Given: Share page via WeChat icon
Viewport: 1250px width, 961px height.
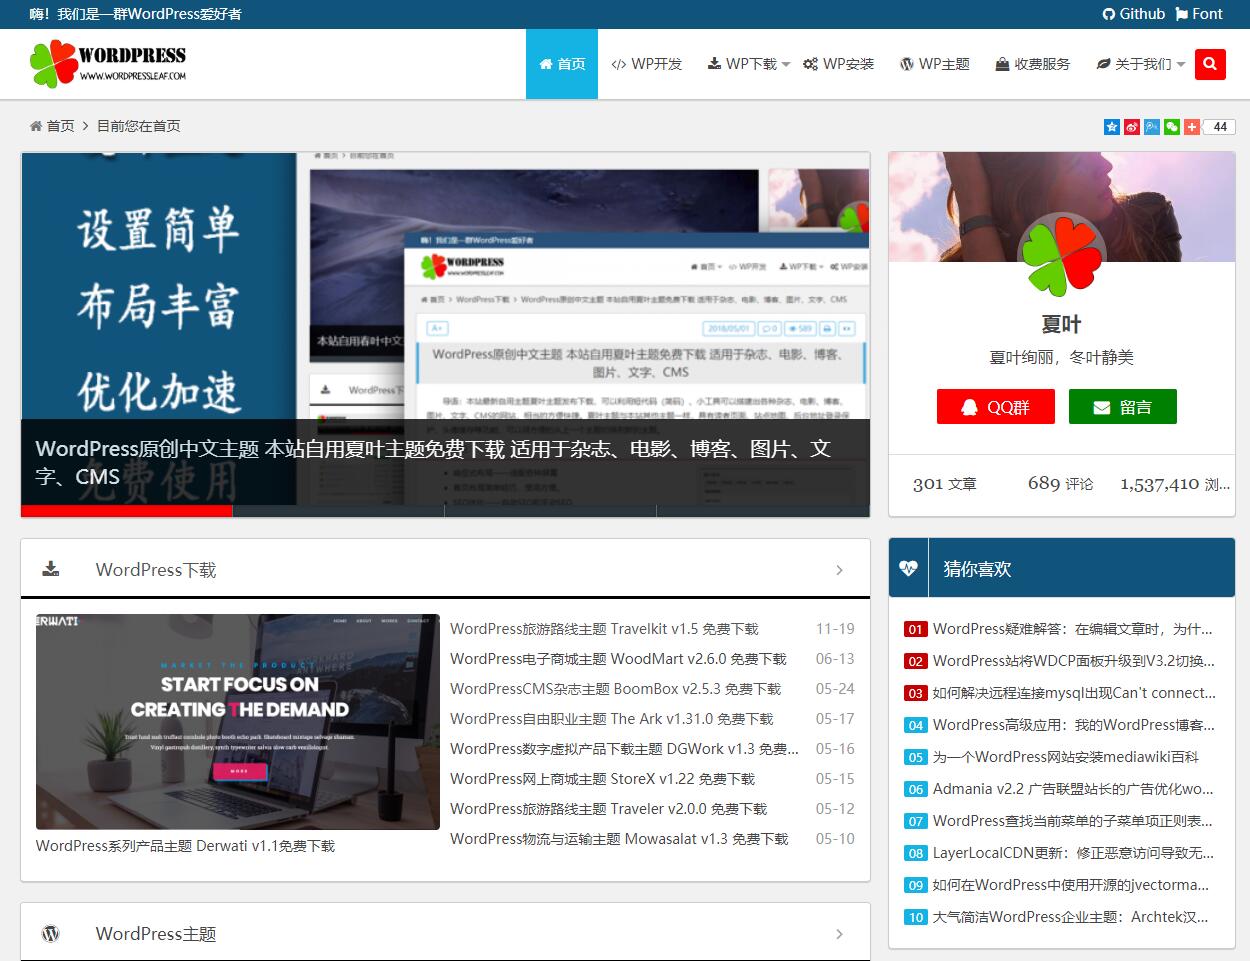Looking at the screenshot, I should pos(1172,127).
